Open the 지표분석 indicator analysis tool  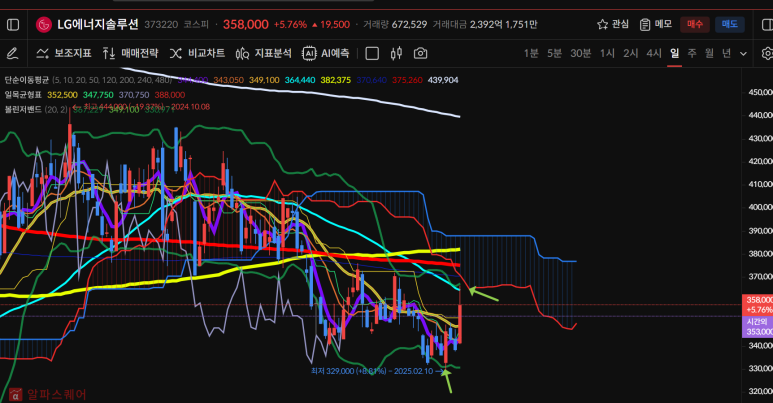263,53
